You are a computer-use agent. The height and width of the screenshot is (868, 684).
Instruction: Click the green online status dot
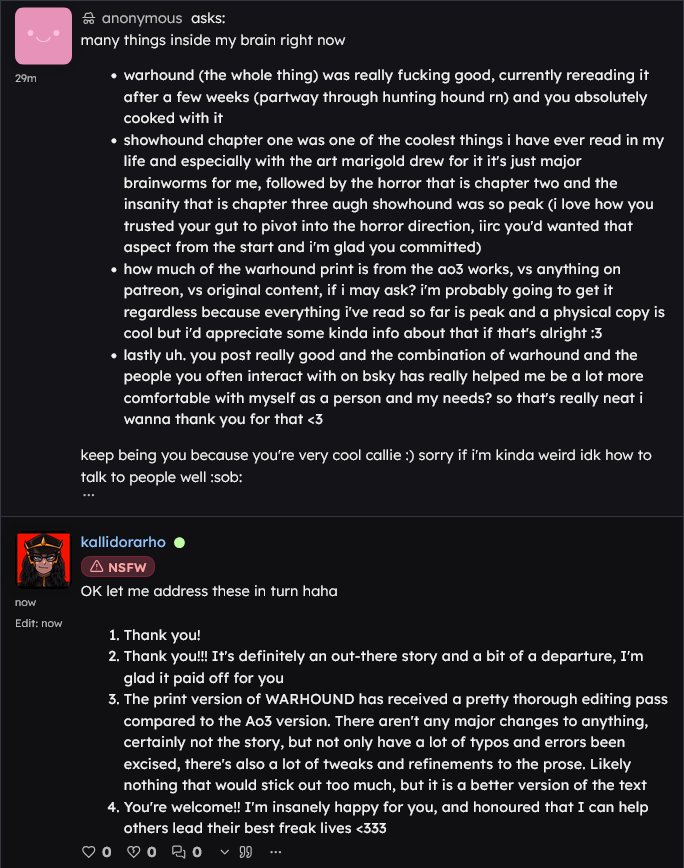click(179, 542)
